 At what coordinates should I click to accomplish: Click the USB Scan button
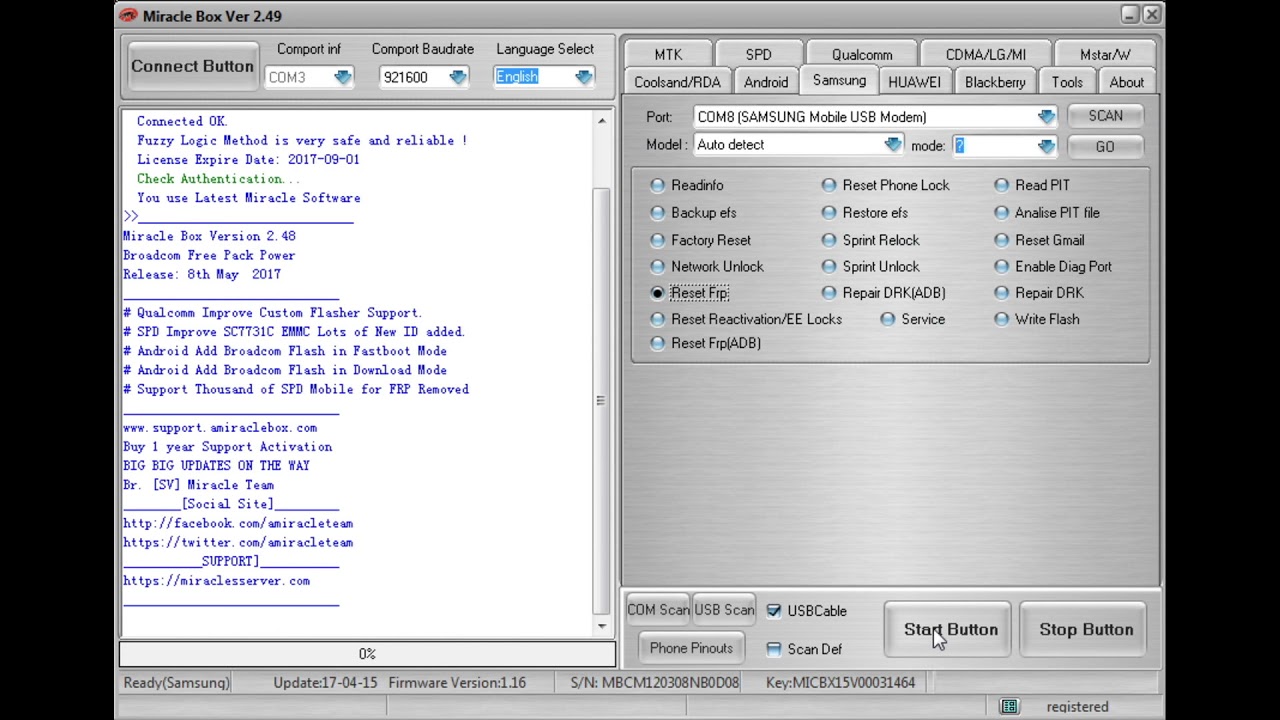pos(724,610)
